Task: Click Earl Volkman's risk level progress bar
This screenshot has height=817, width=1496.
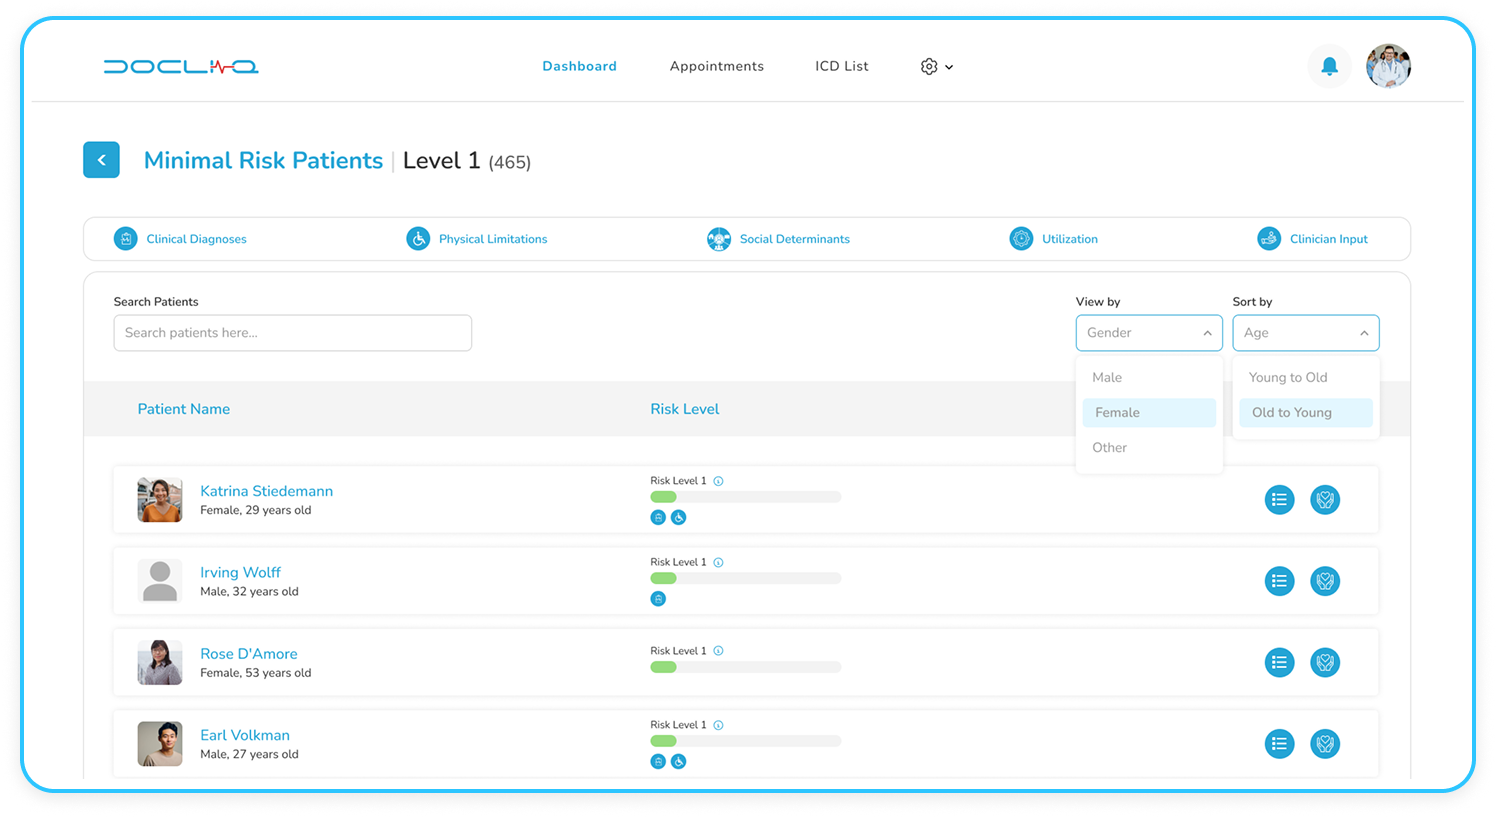Action: click(746, 741)
